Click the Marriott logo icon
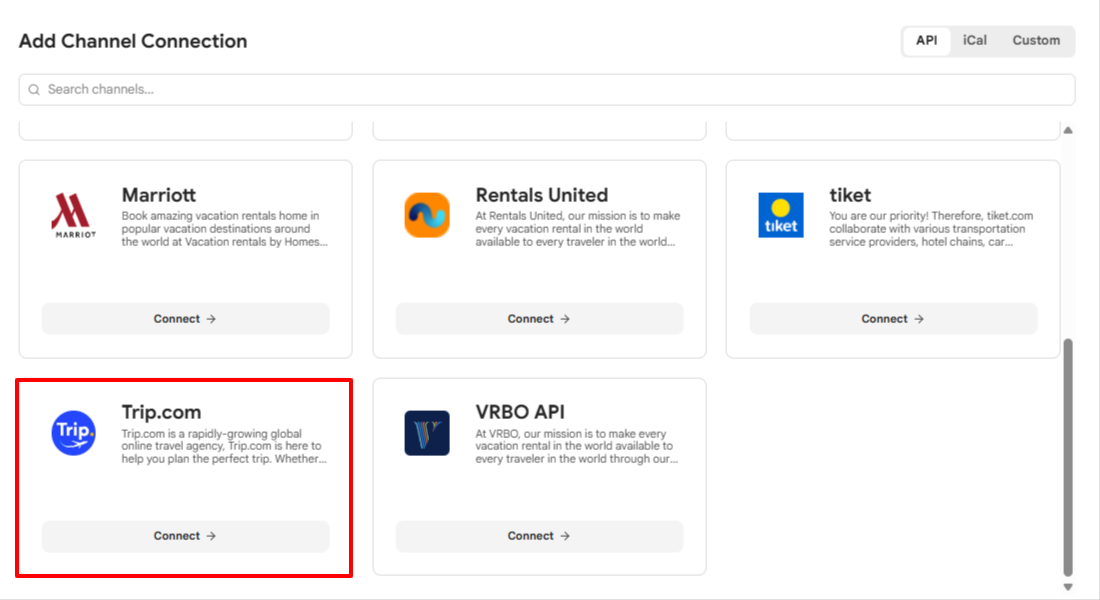 (x=74, y=215)
